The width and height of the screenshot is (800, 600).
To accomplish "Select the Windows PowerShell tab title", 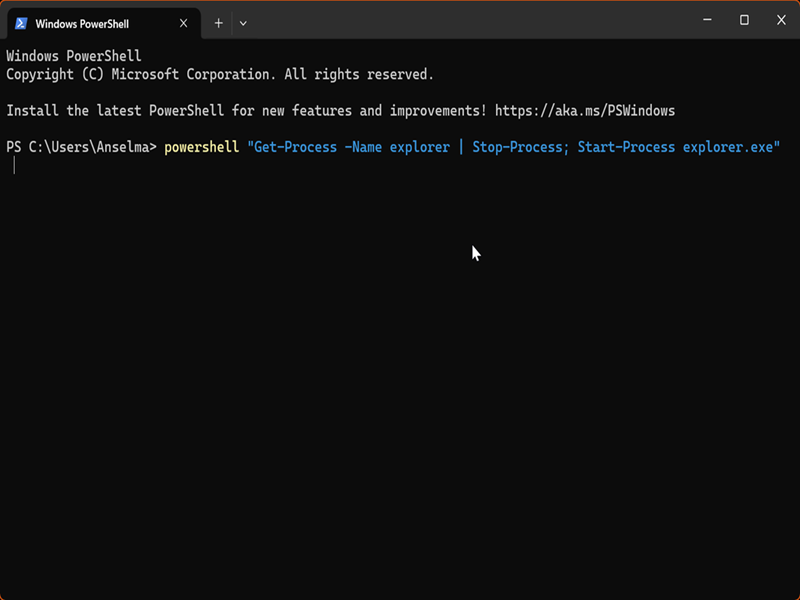I will (x=83, y=23).
